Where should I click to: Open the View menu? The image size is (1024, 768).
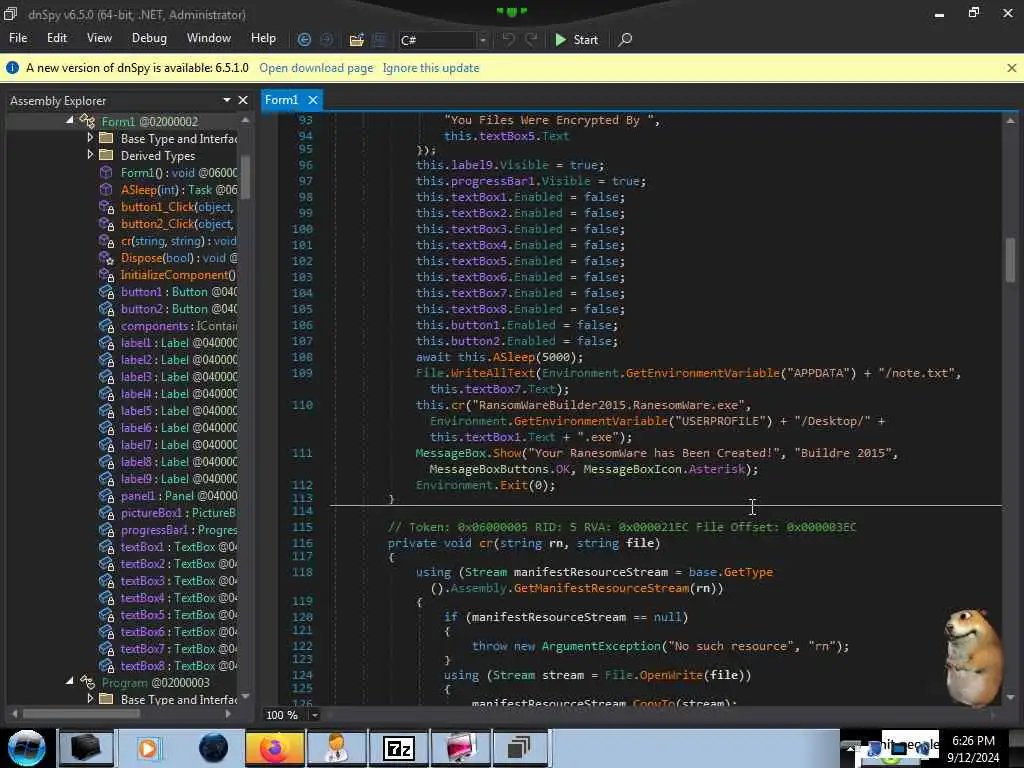point(99,39)
